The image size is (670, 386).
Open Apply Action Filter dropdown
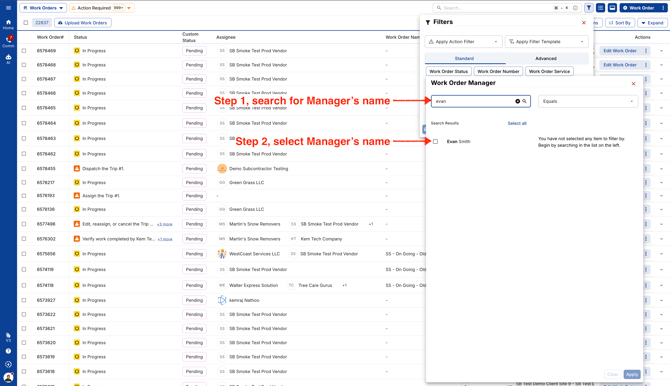click(x=463, y=41)
